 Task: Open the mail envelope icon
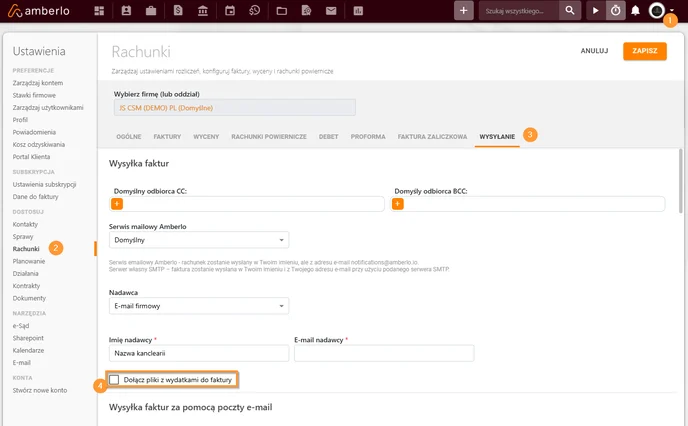click(x=331, y=11)
